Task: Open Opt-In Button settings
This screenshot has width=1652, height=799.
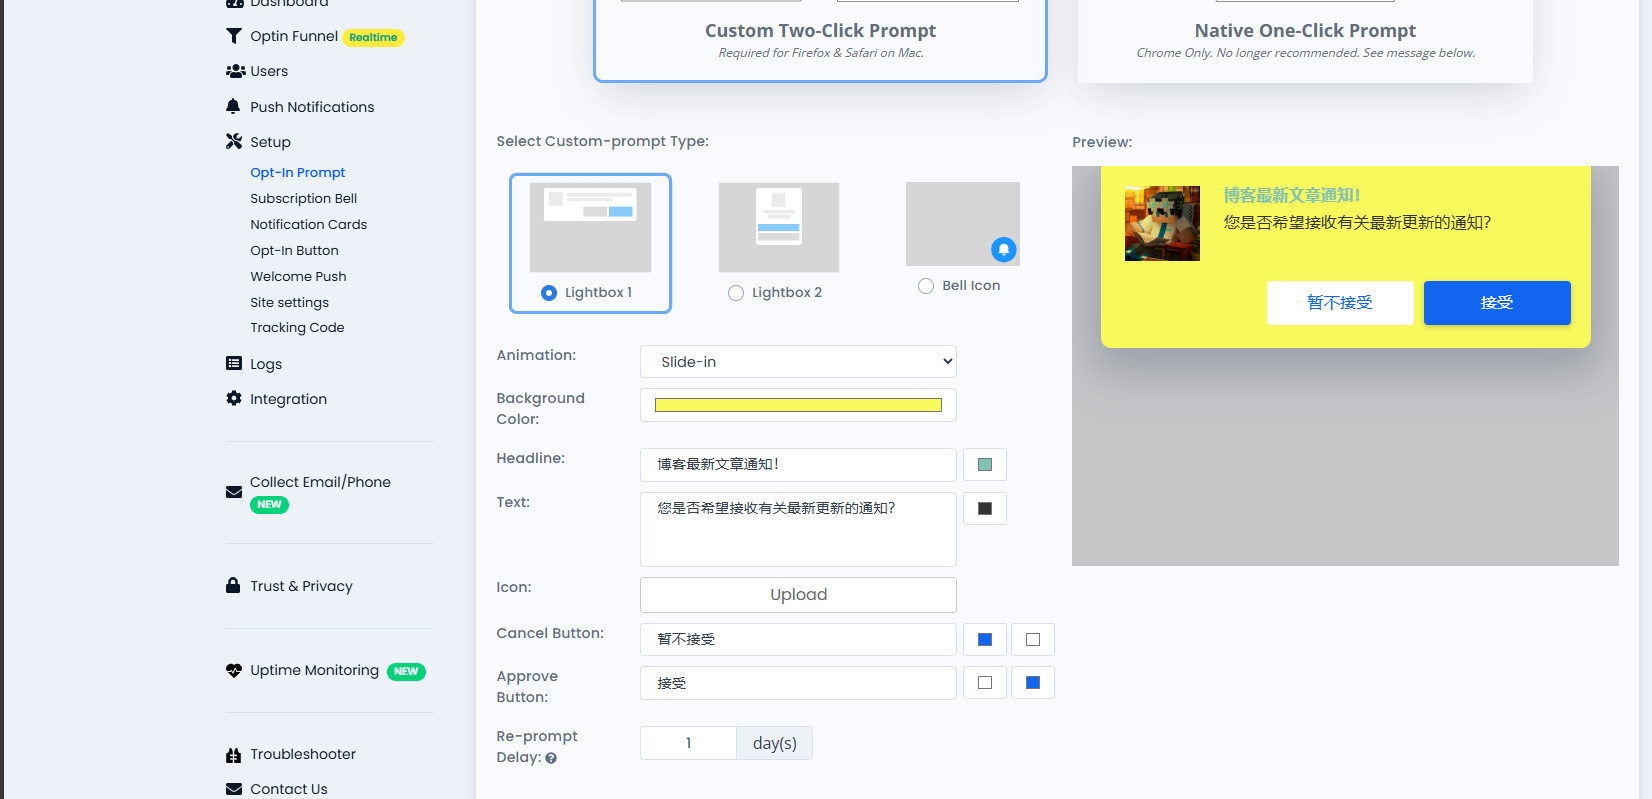Action: (295, 250)
